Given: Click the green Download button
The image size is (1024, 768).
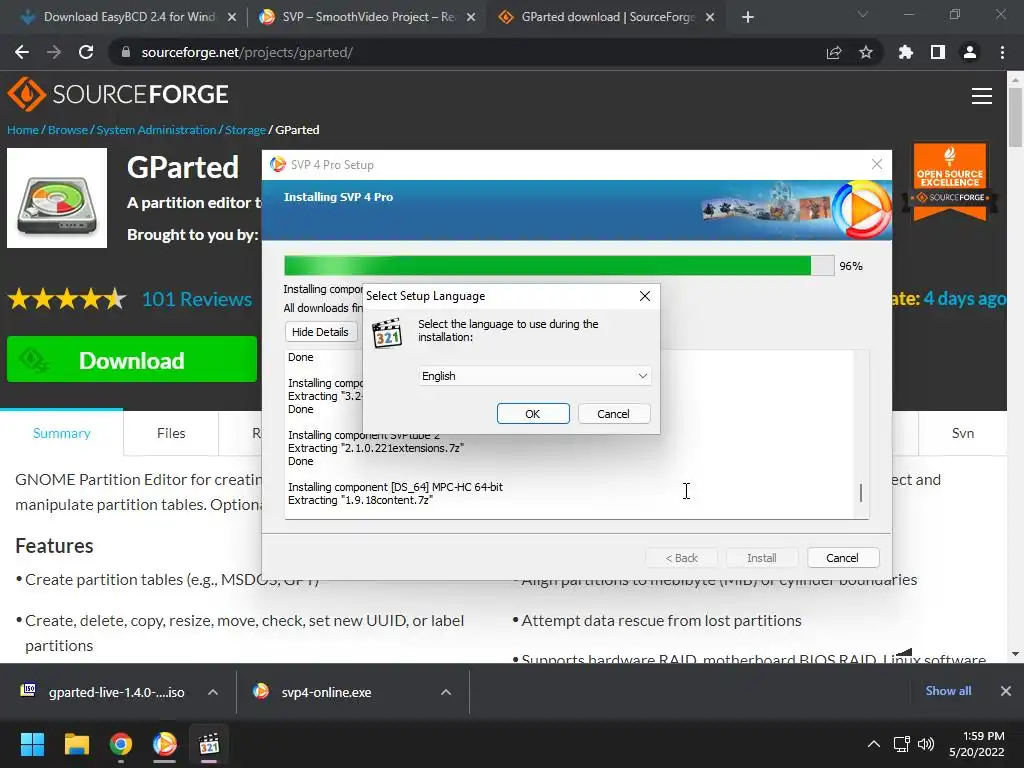Looking at the screenshot, I should pyautogui.click(x=132, y=359).
